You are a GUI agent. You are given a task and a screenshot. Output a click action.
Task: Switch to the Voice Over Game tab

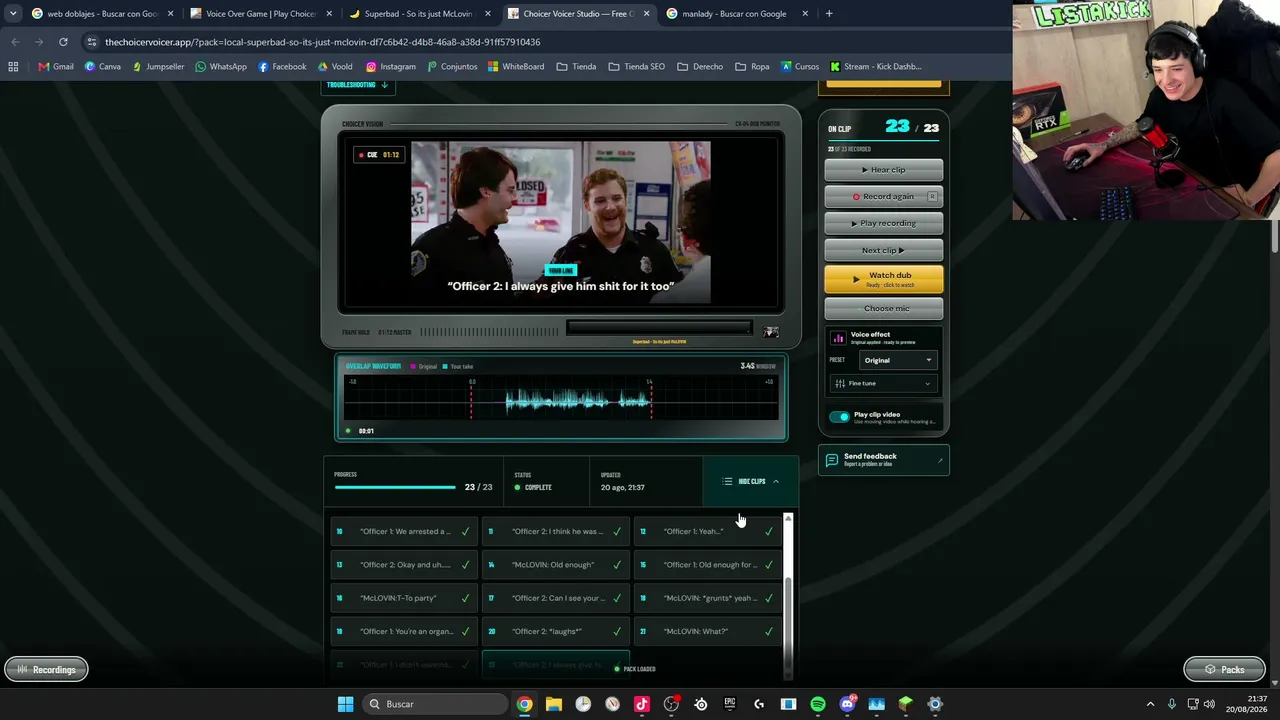[260, 14]
